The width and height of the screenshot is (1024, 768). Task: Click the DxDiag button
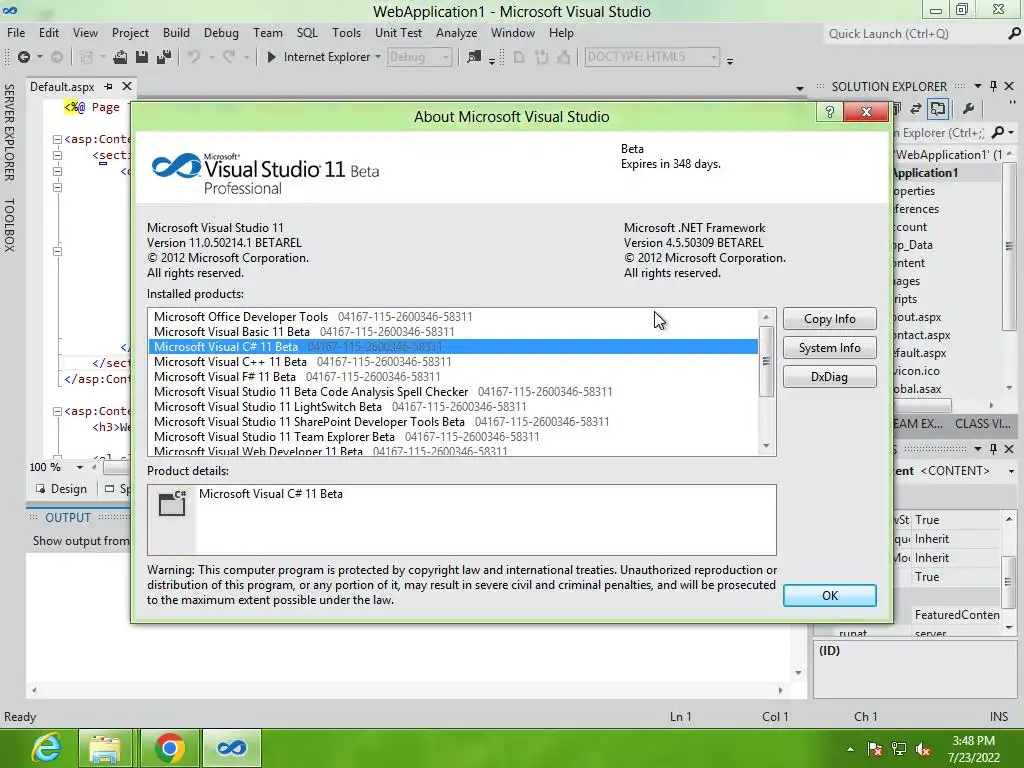pos(829,377)
